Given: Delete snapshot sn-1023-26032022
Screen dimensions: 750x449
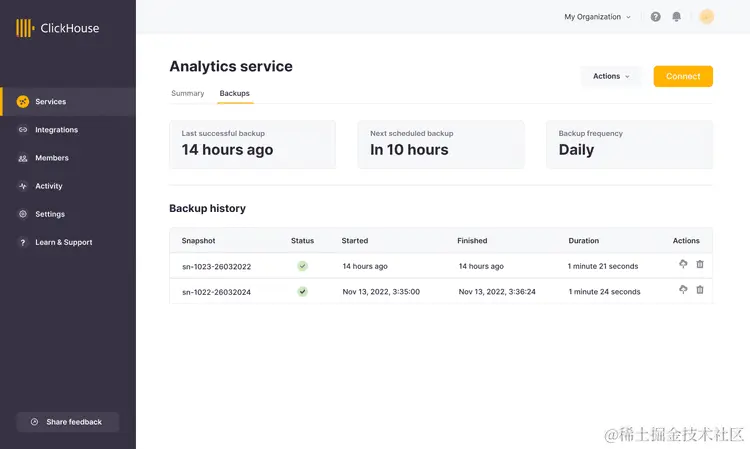Looking at the screenshot, I should (700, 264).
